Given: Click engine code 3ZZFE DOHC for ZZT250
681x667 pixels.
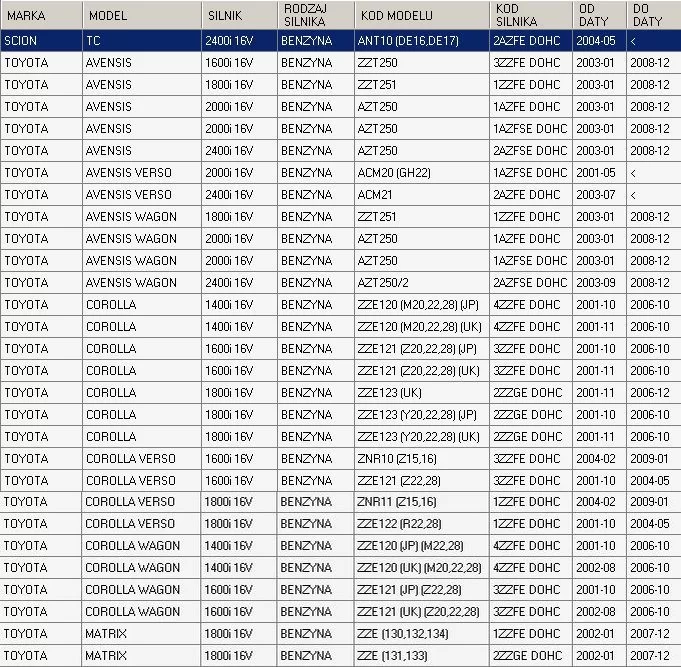Looking at the screenshot, I should 531,63.
